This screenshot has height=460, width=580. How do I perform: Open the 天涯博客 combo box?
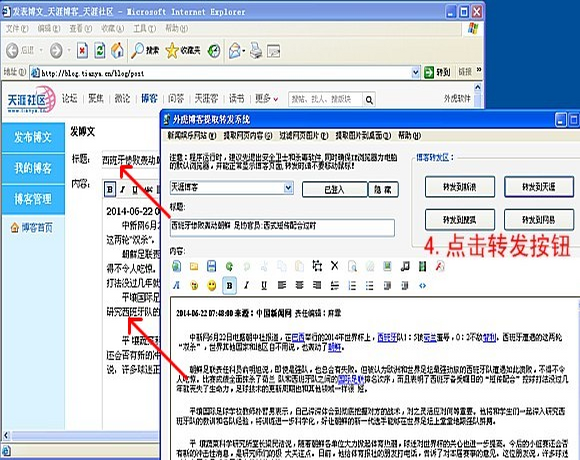(x=288, y=188)
